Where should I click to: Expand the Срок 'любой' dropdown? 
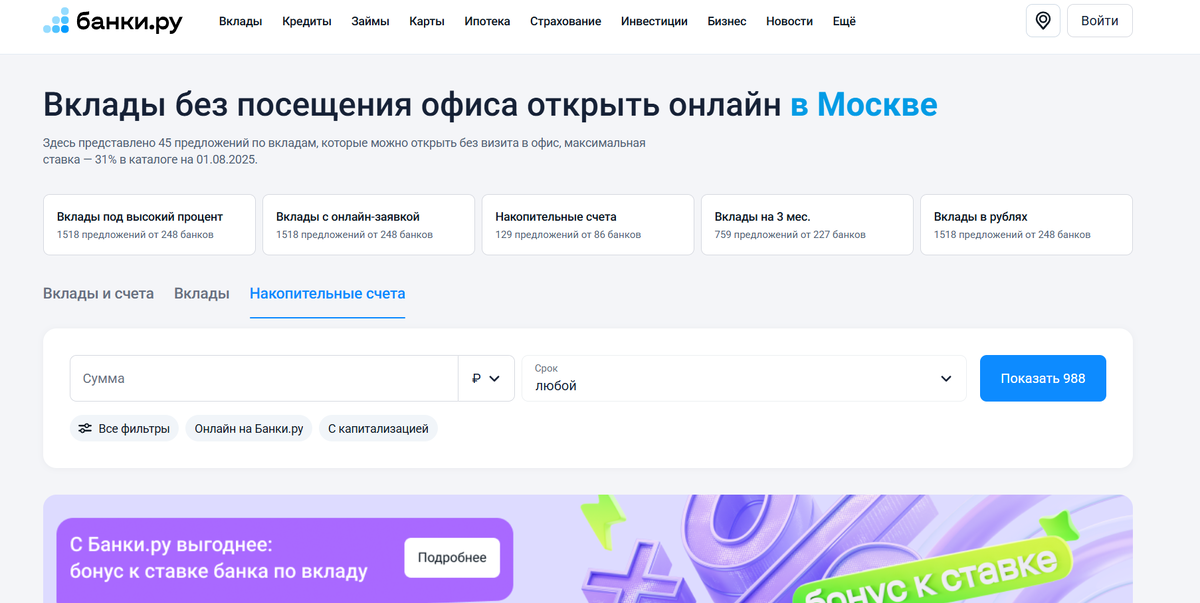click(x=744, y=378)
